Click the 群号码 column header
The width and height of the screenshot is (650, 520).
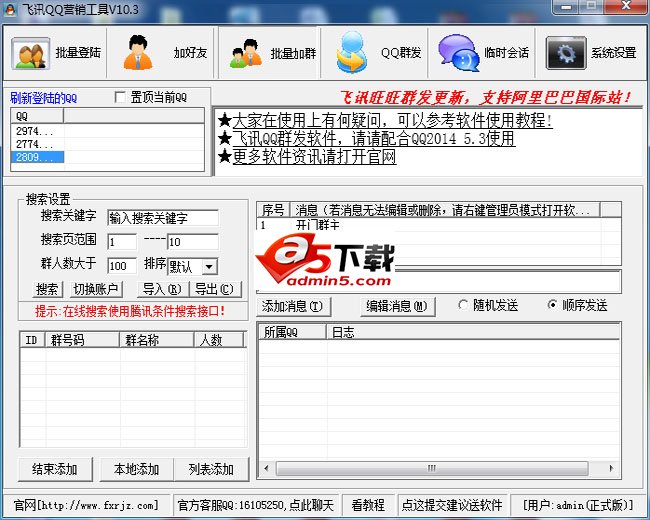pyautogui.click(x=82, y=340)
